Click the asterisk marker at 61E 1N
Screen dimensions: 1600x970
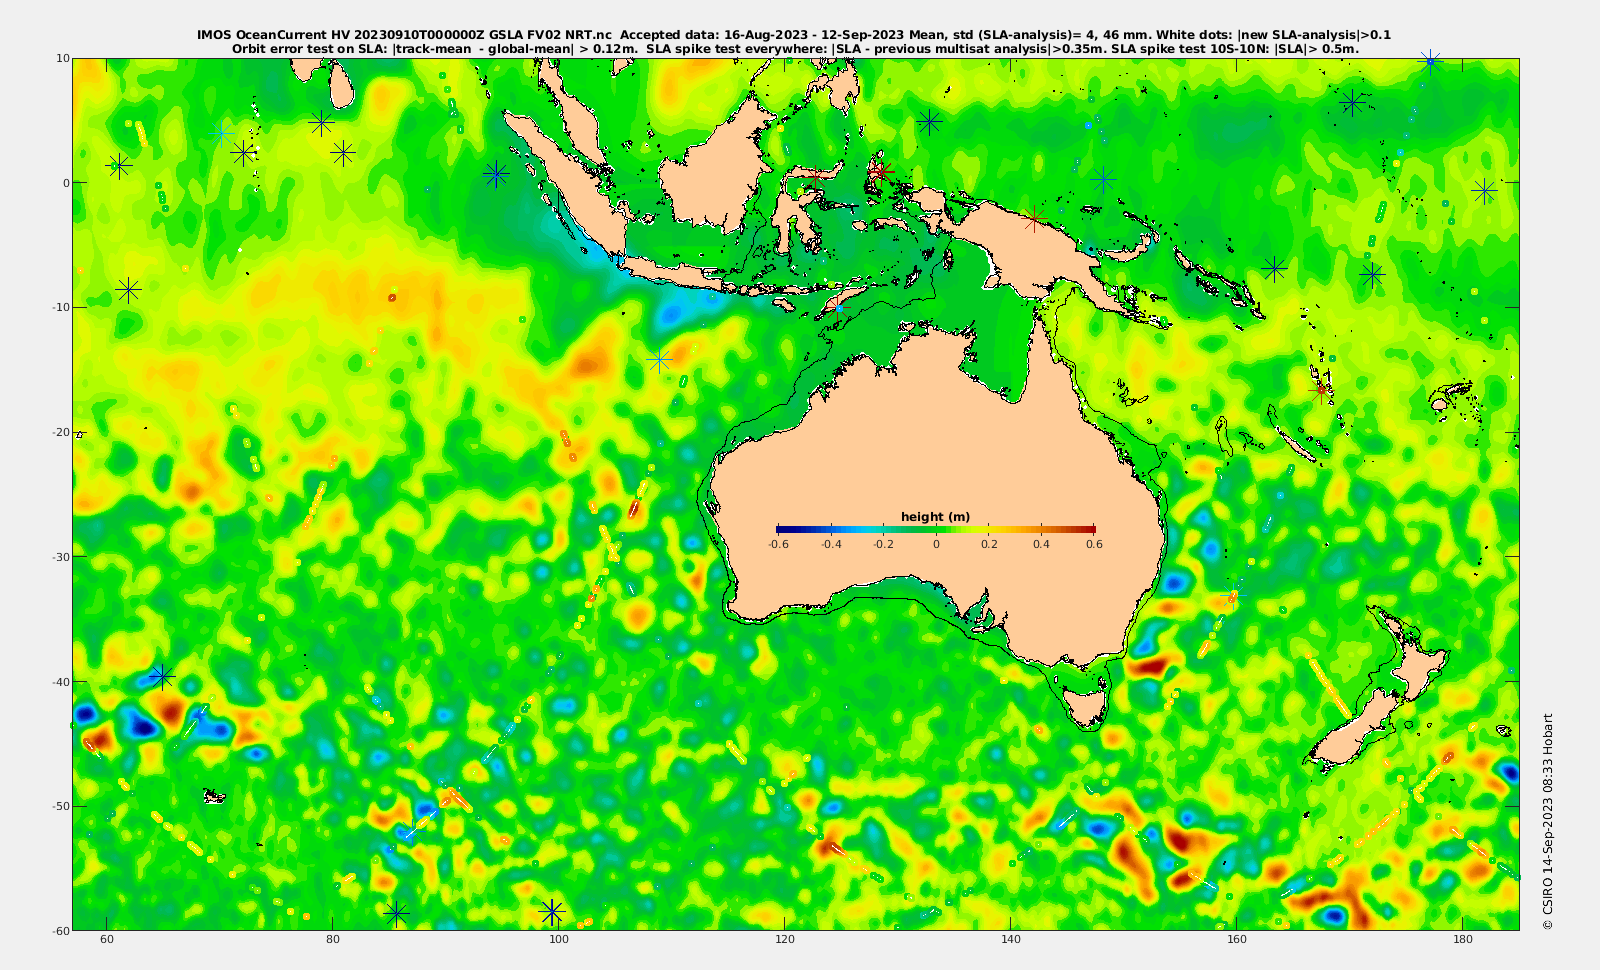click(x=119, y=165)
